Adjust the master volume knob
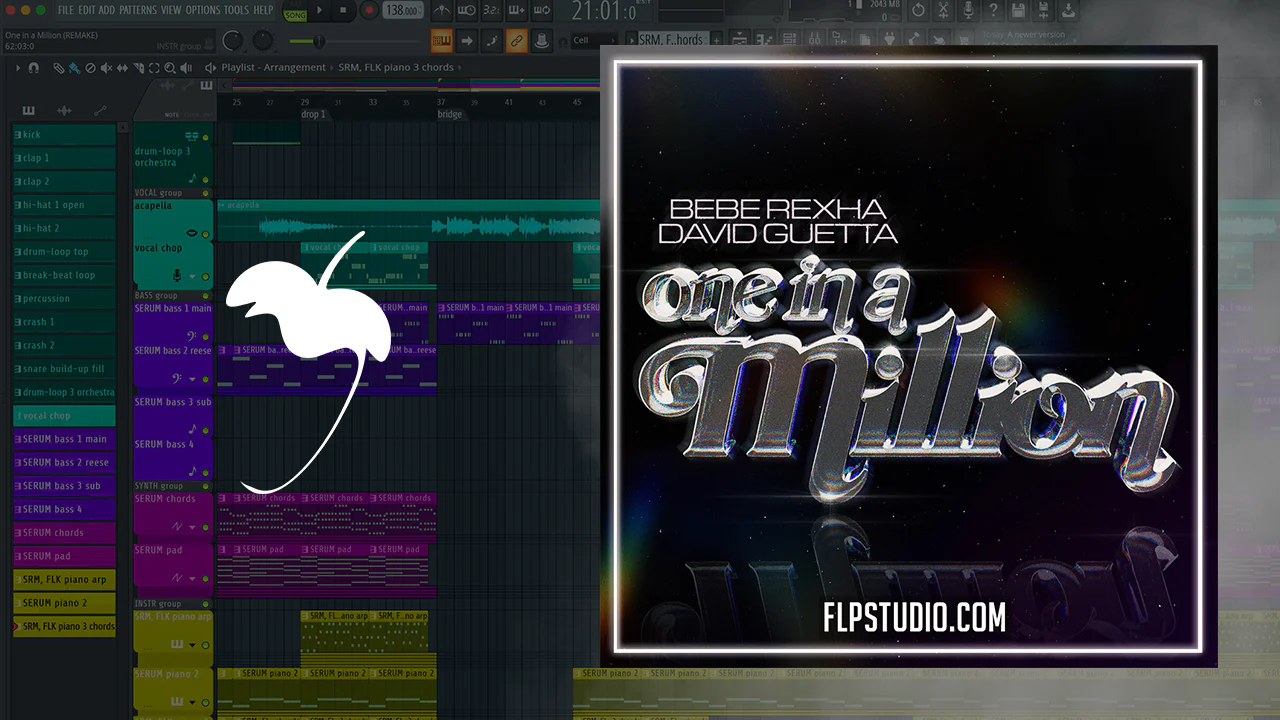Image resolution: width=1280 pixels, height=720 pixels. point(232,41)
